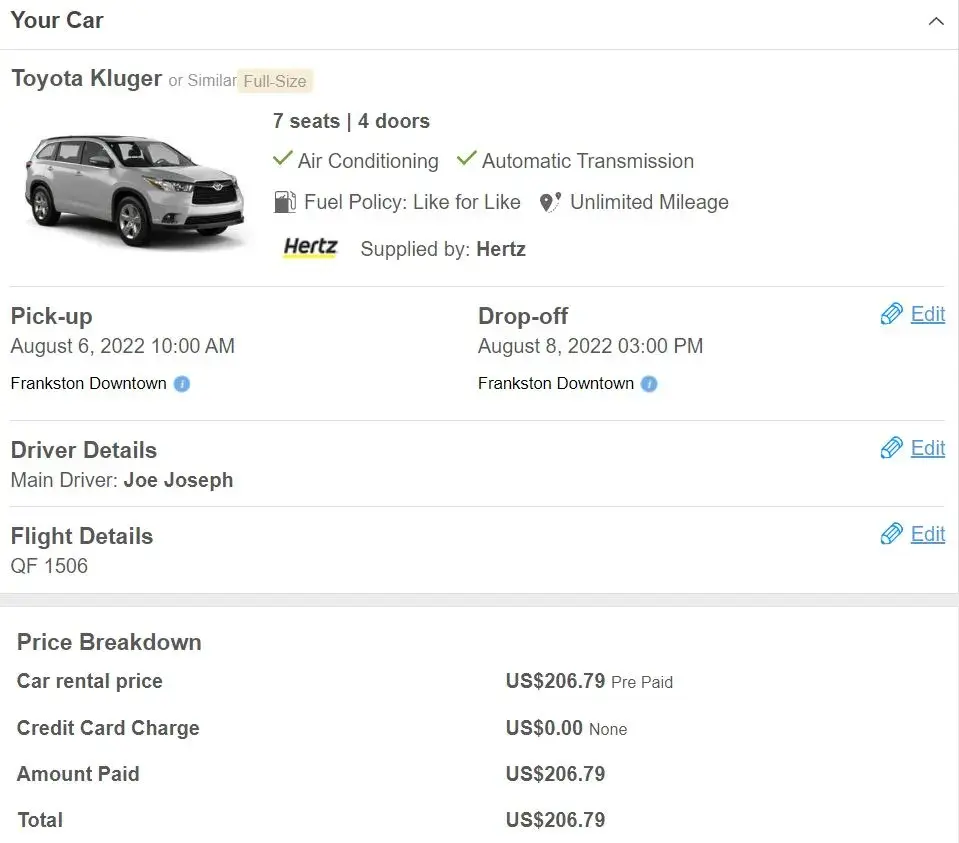Edit the Flight Details
The image size is (959, 843).
(x=927, y=534)
